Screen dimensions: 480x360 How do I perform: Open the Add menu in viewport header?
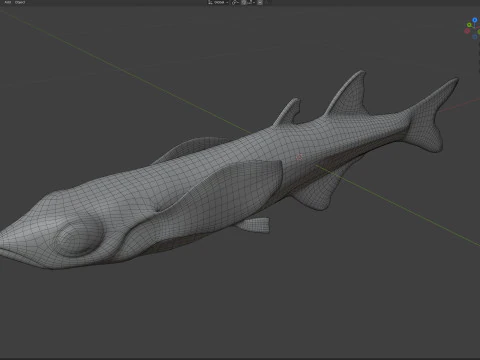click(x=7, y=2)
